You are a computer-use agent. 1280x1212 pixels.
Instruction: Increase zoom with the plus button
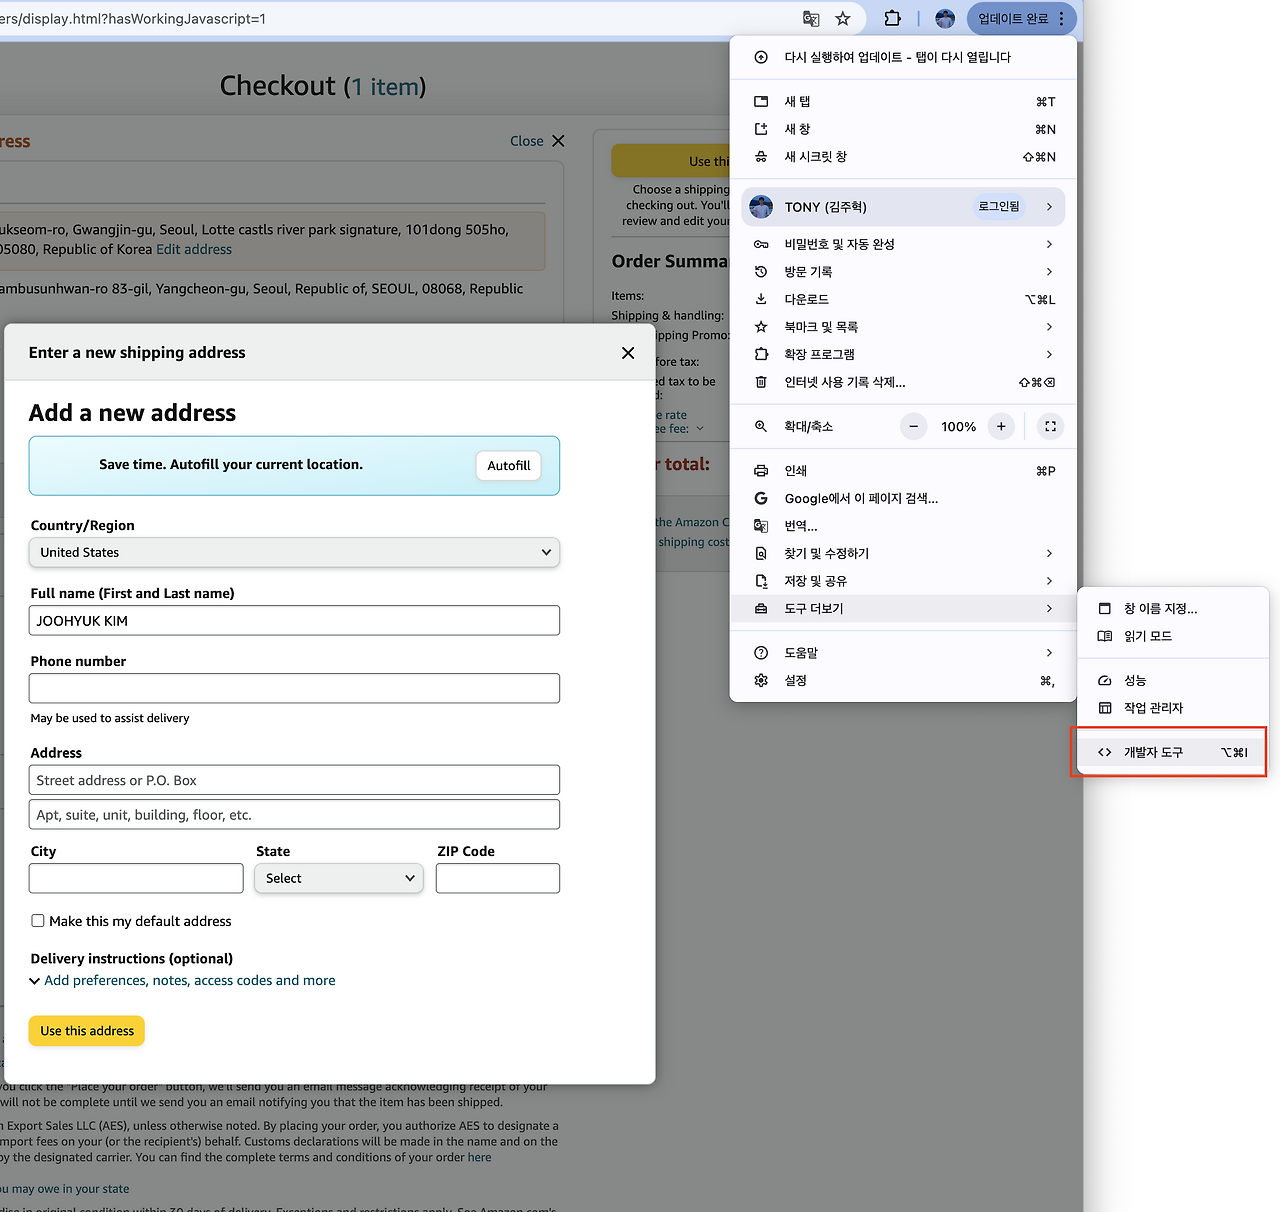pyautogui.click(x=1001, y=427)
